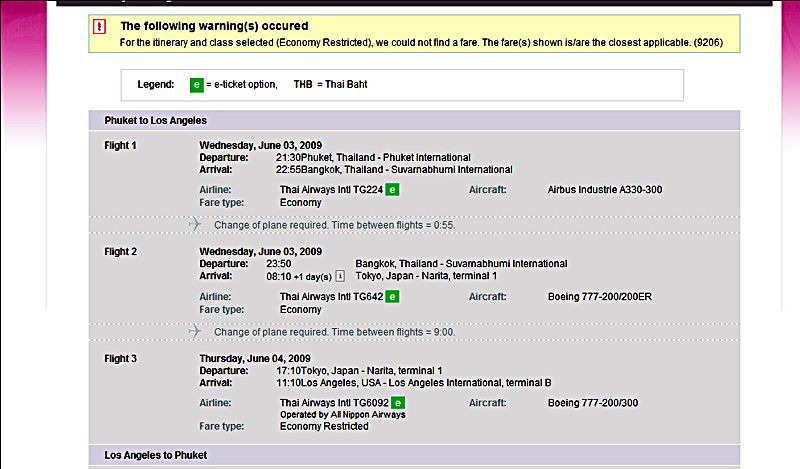The height and width of the screenshot is (469, 800).
Task: Click Economy Restricted fare type text
Action: click(x=324, y=426)
